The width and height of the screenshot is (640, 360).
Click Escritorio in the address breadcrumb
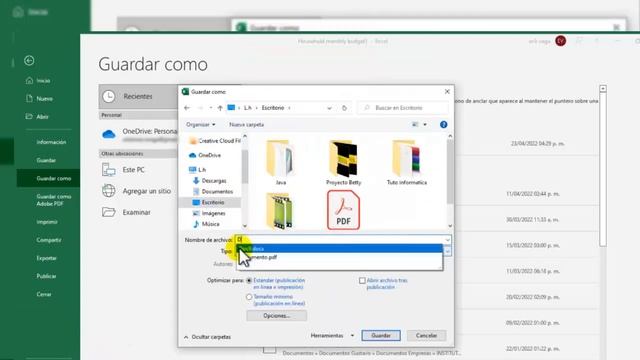(x=273, y=108)
